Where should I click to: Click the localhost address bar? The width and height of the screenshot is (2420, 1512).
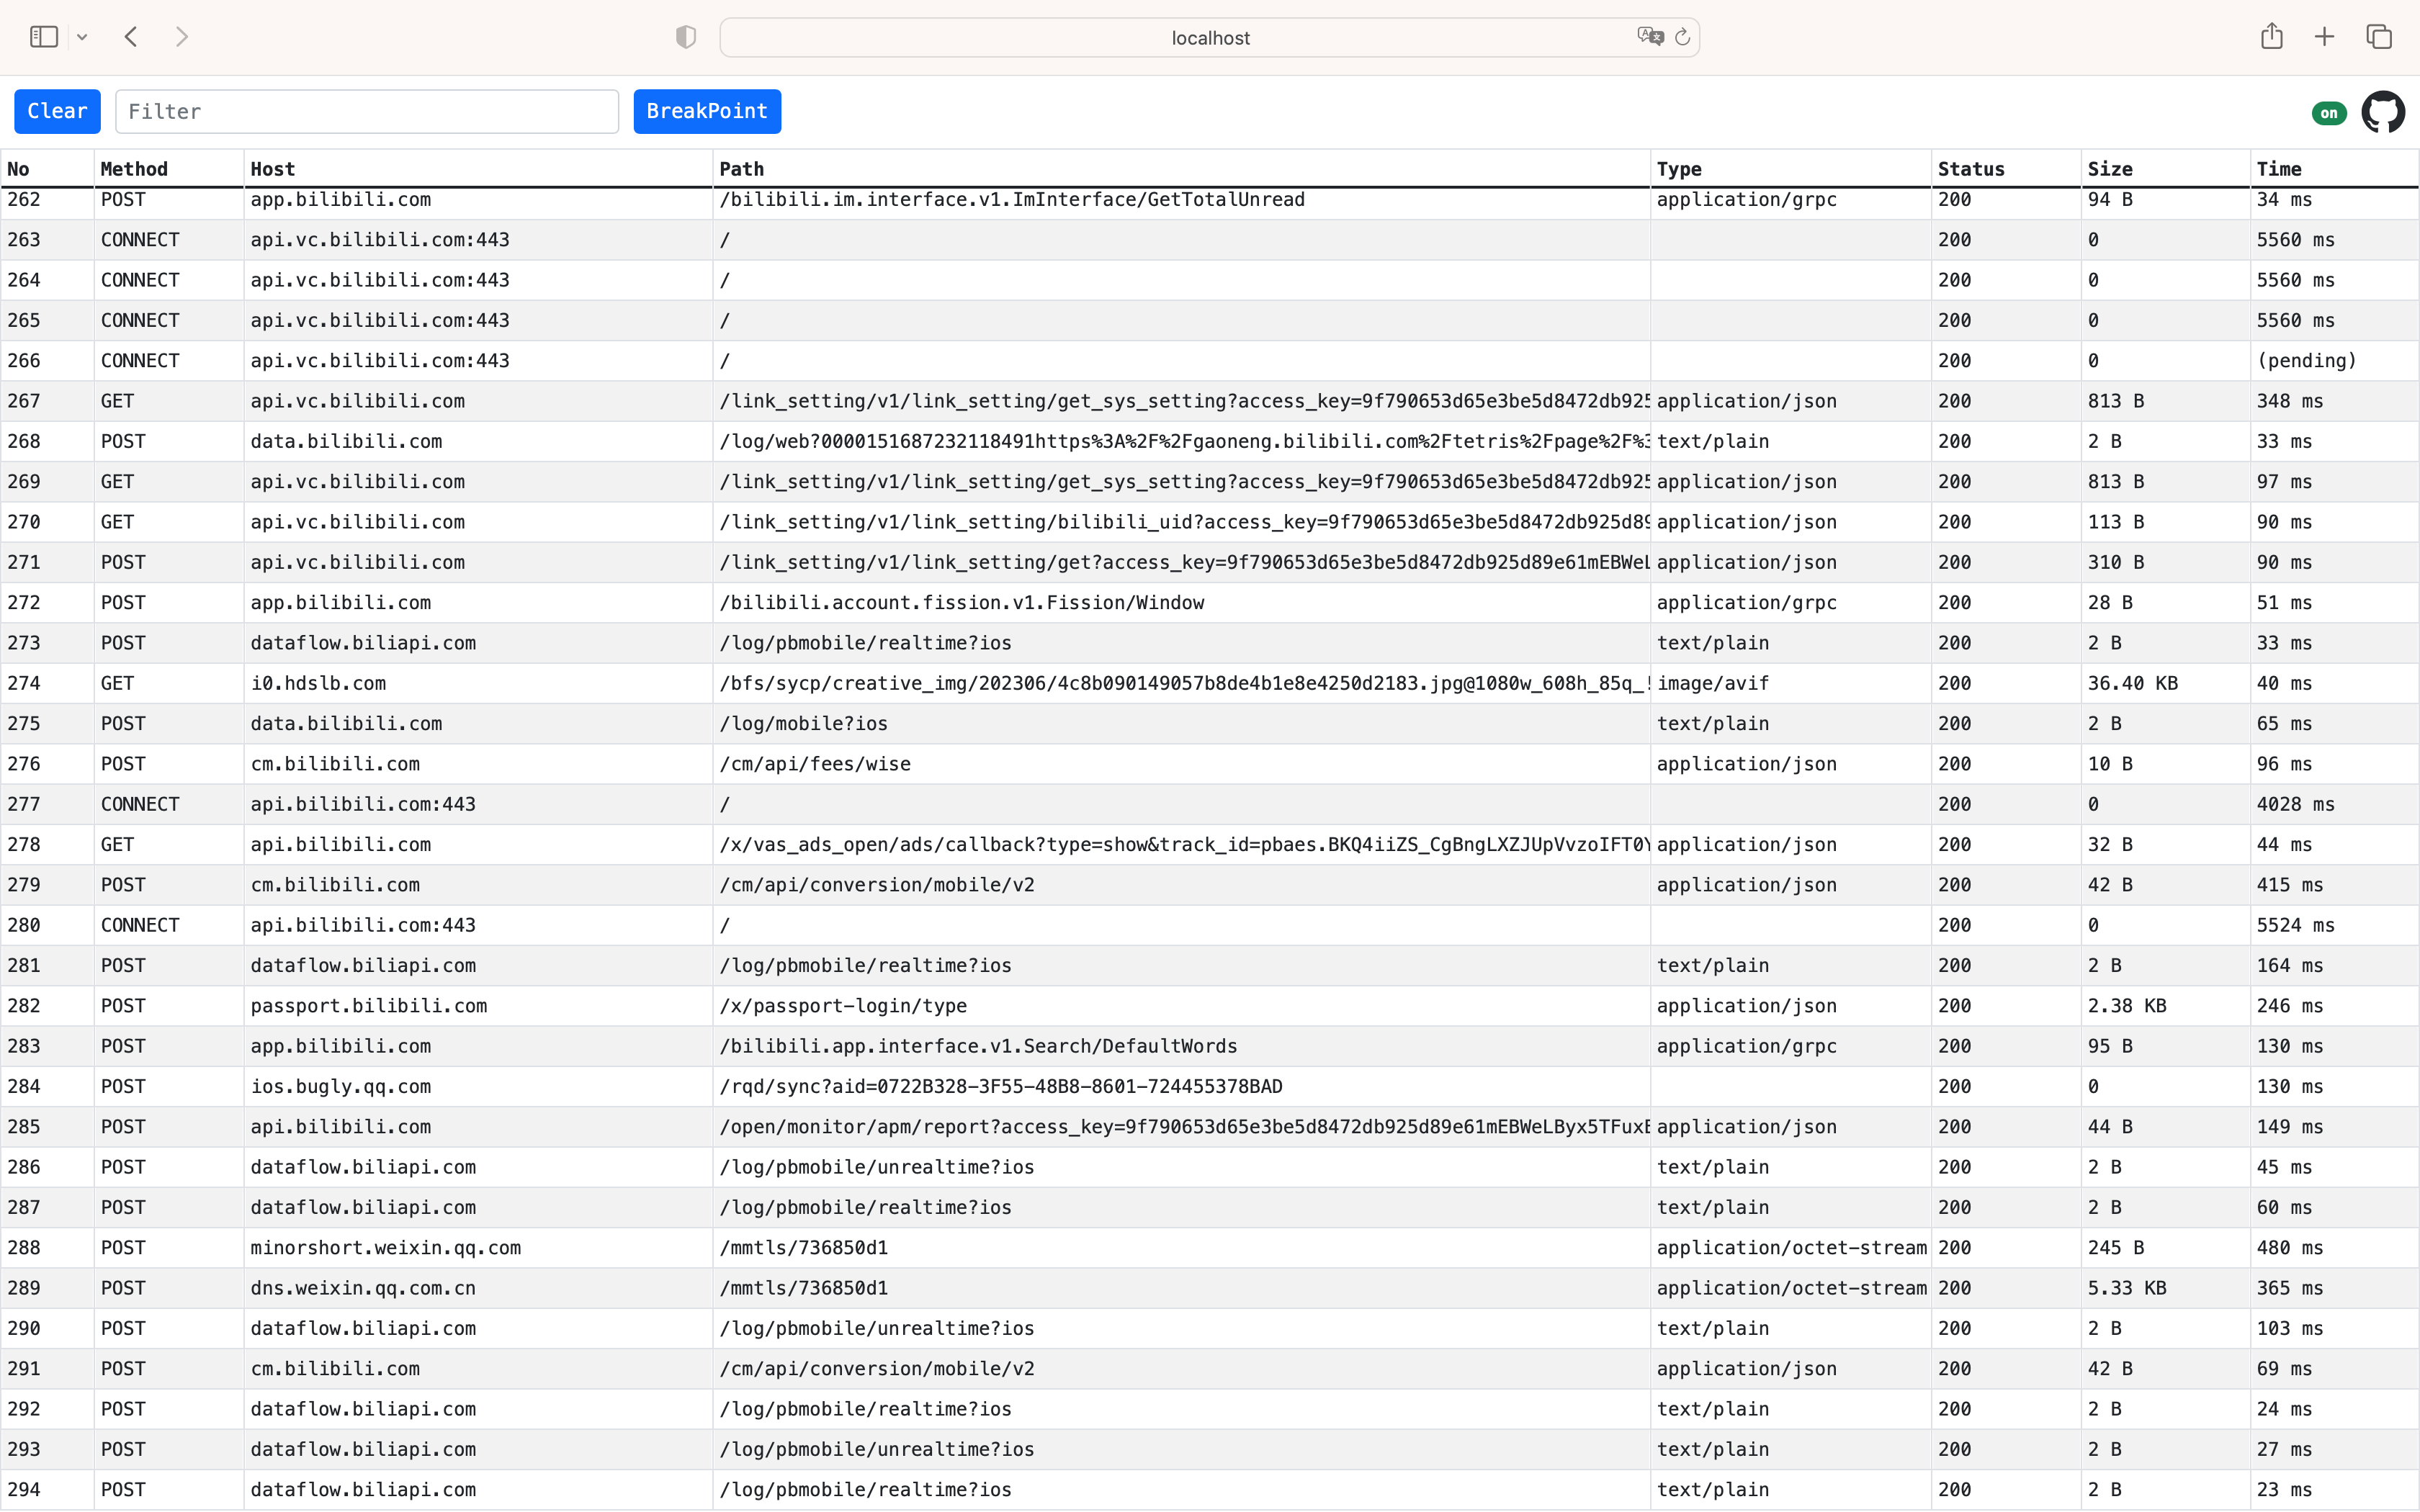click(x=1209, y=37)
